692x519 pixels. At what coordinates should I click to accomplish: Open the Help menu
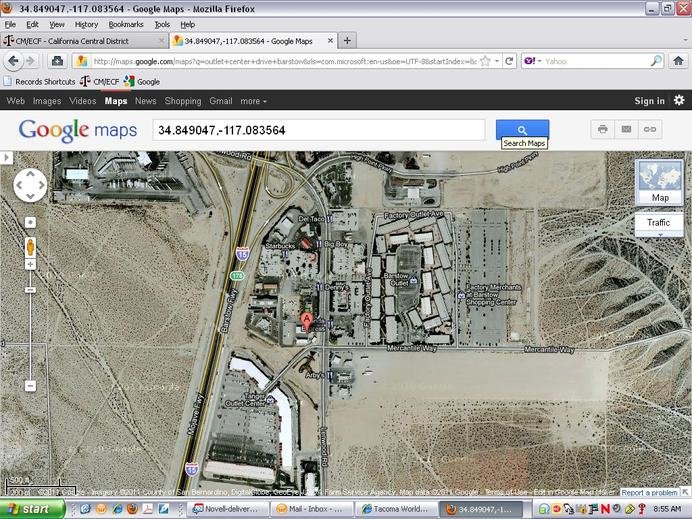[x=188, y=24]
